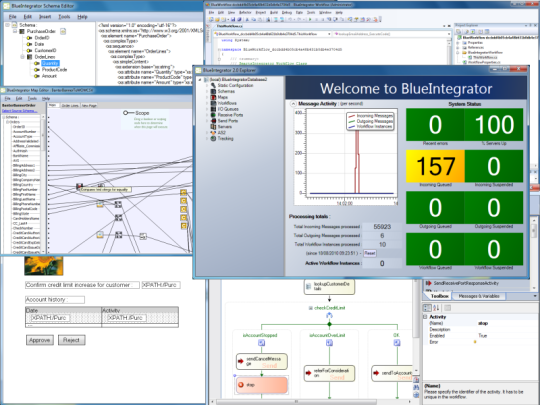Click the Account history text field
Viewport: 540px width, 405px height.
pos(55,300)
